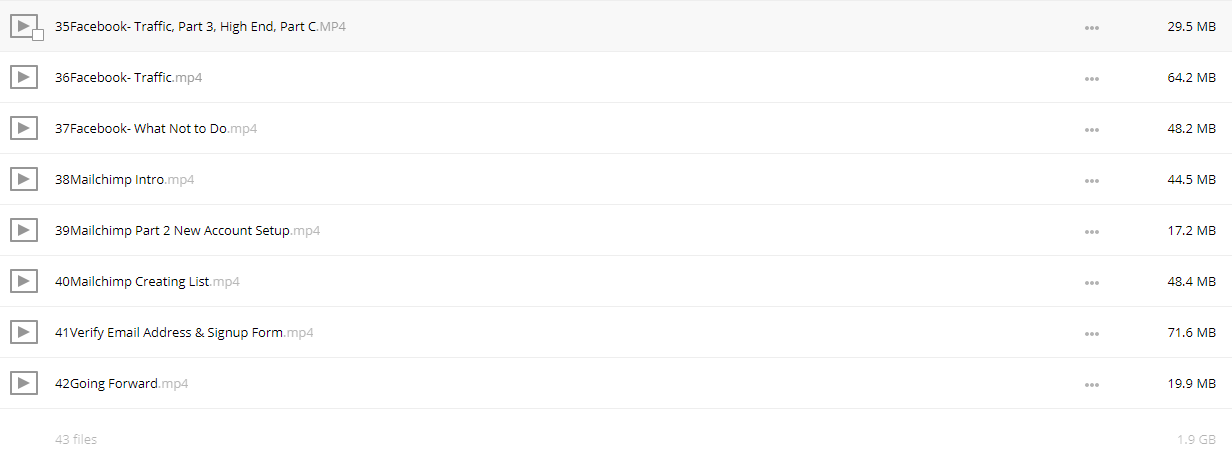
Task: Click video icon for 36Facebook- Traffic.mp4
Action: tap(23, 77)
